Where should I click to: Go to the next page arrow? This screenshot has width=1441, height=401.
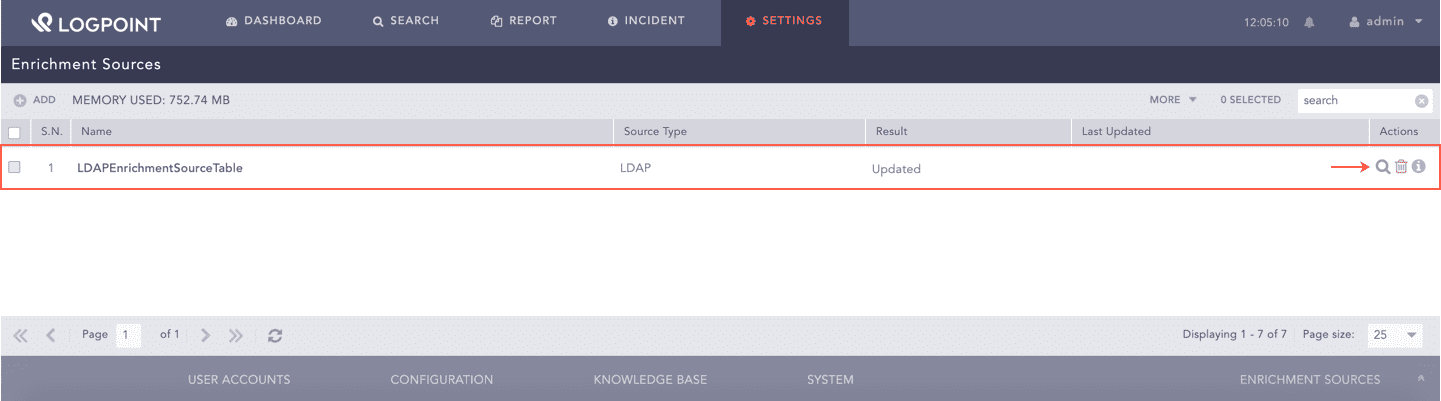pos(205,336)
